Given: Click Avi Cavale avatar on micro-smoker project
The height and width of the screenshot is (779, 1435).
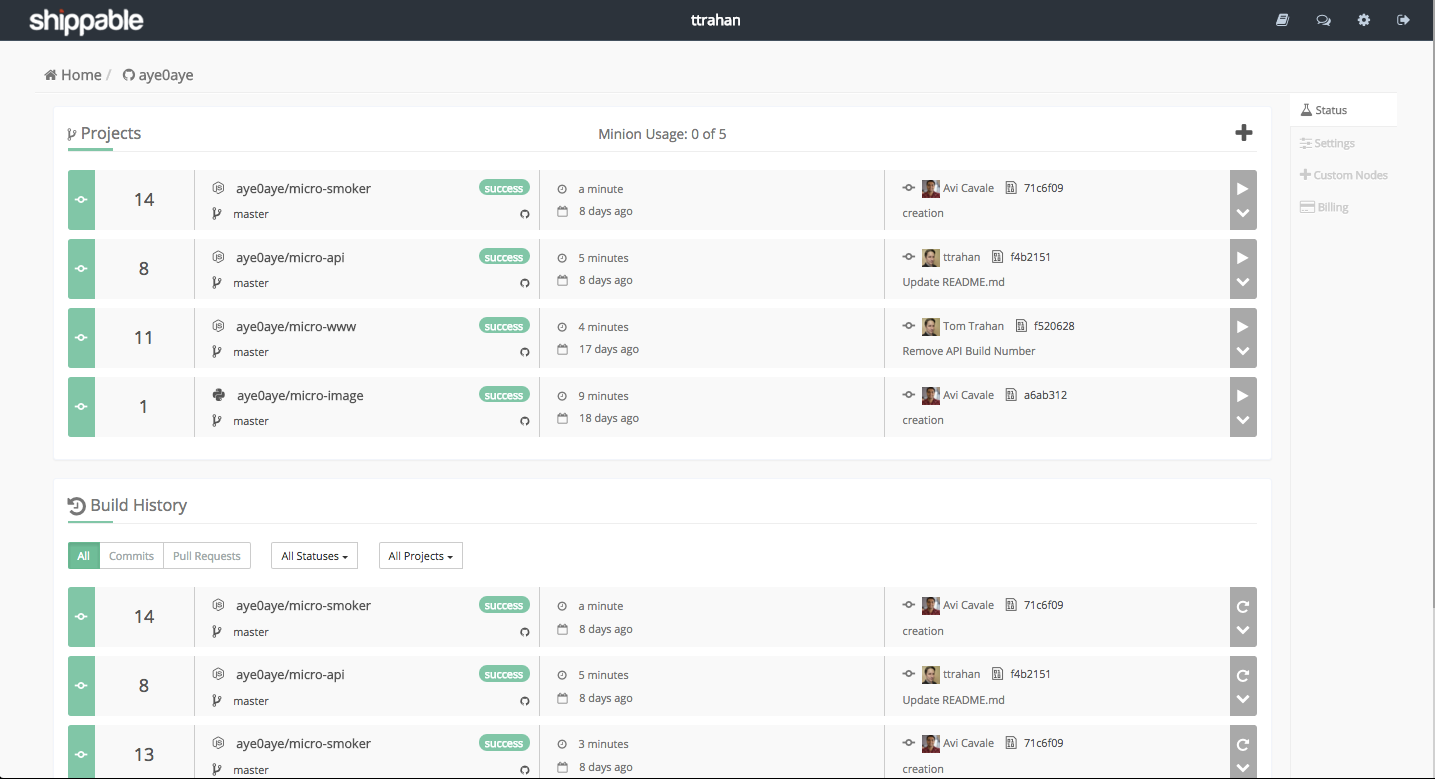Looking at the screenshot, I should pos(930,188).
